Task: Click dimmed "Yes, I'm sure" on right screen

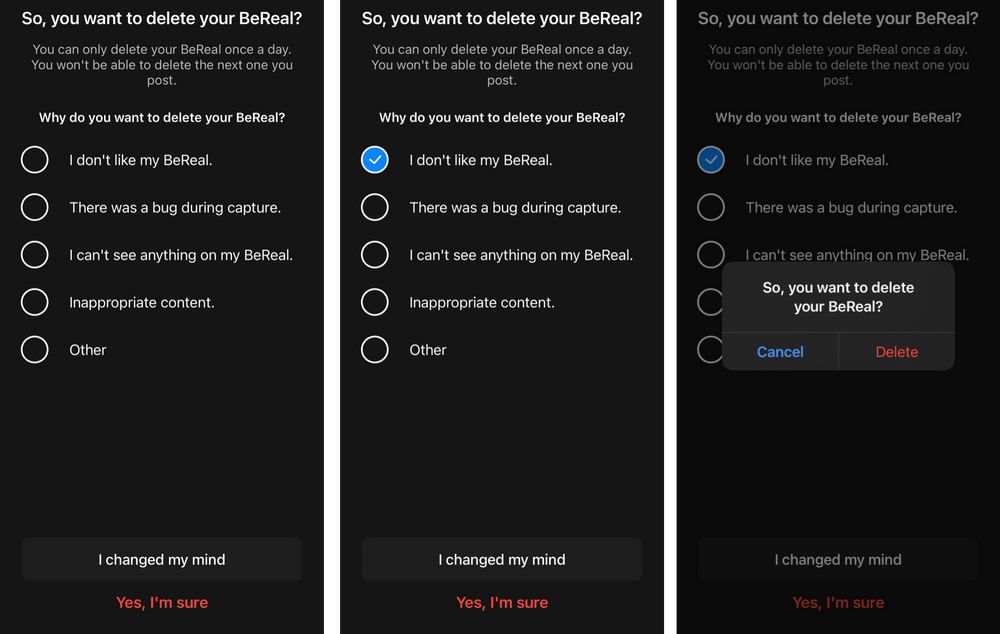Action: click(x=838, y=602)
